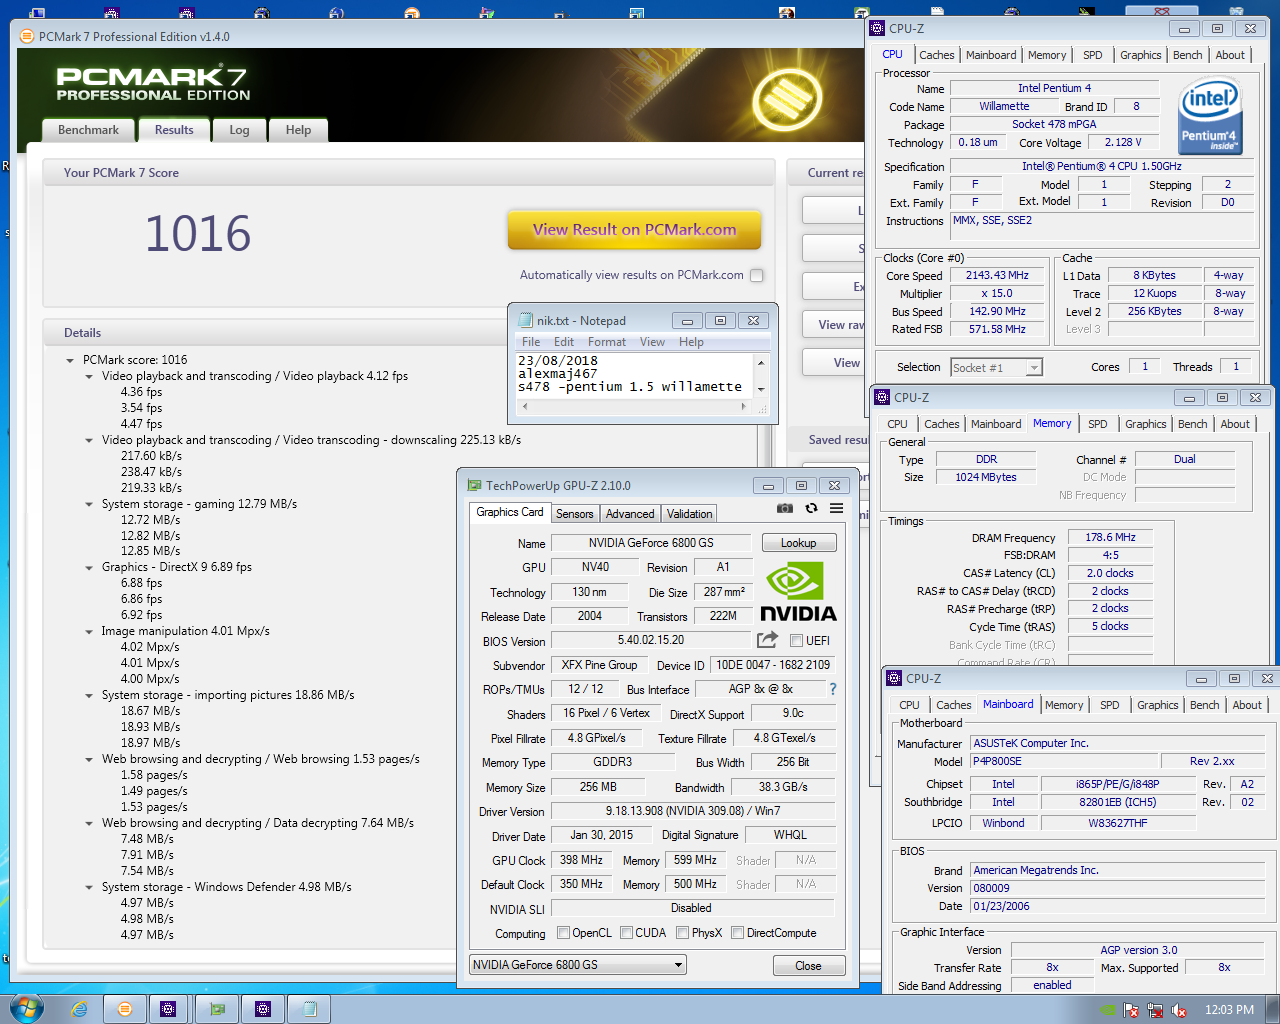Collapse Graphics DirectX 9 node
Screen dimensions: 1280x1024
point(89,567)
